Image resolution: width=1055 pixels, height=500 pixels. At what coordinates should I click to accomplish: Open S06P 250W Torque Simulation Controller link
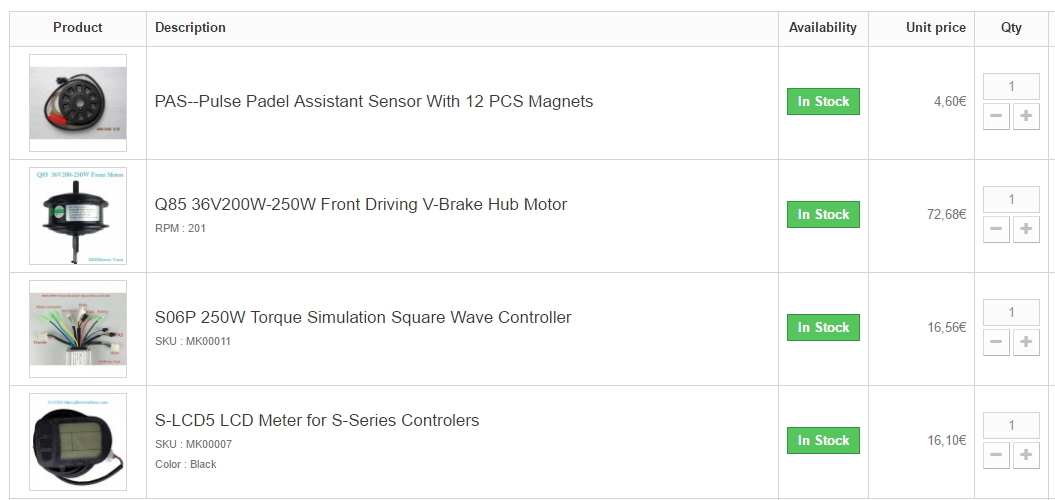363,318
